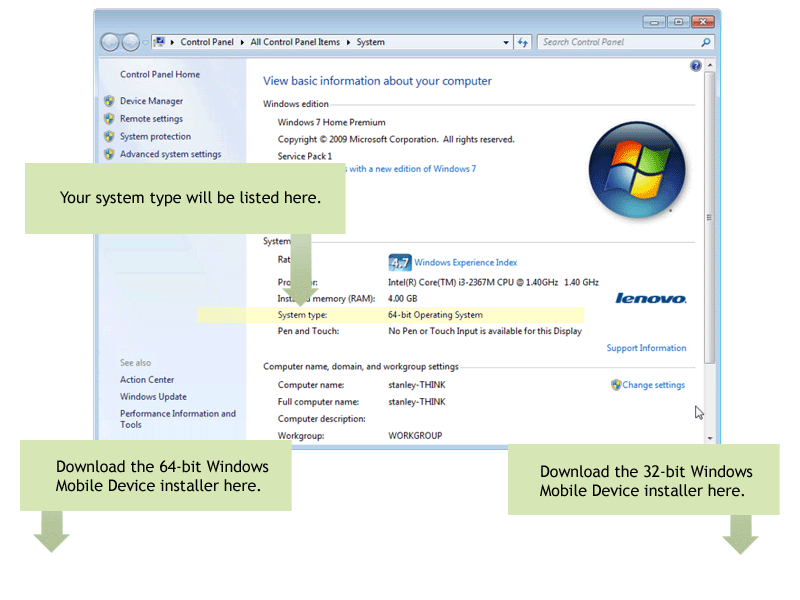This screenshot has width=800, height=600.
Task: Open the blue Help question mark
Action: tap(695, 66)
